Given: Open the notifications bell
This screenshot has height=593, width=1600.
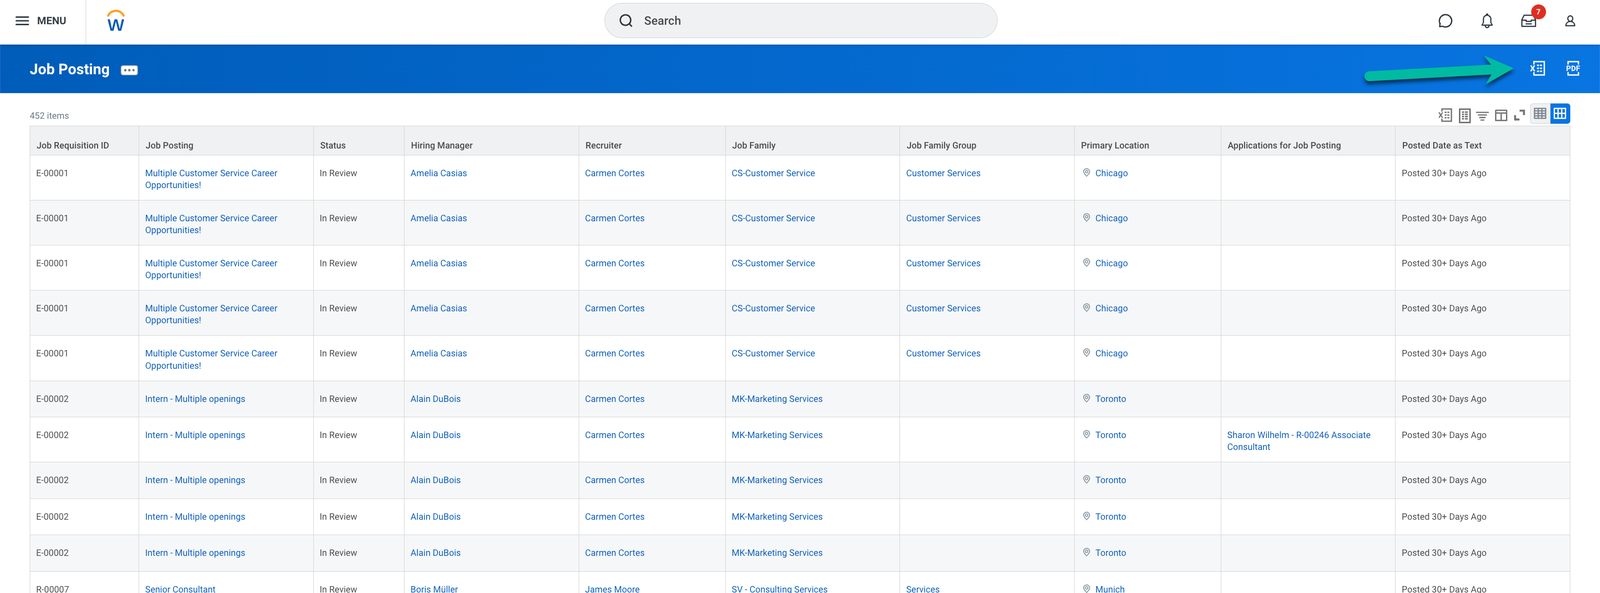Looking at the screenshot, I should [1487, 21].
